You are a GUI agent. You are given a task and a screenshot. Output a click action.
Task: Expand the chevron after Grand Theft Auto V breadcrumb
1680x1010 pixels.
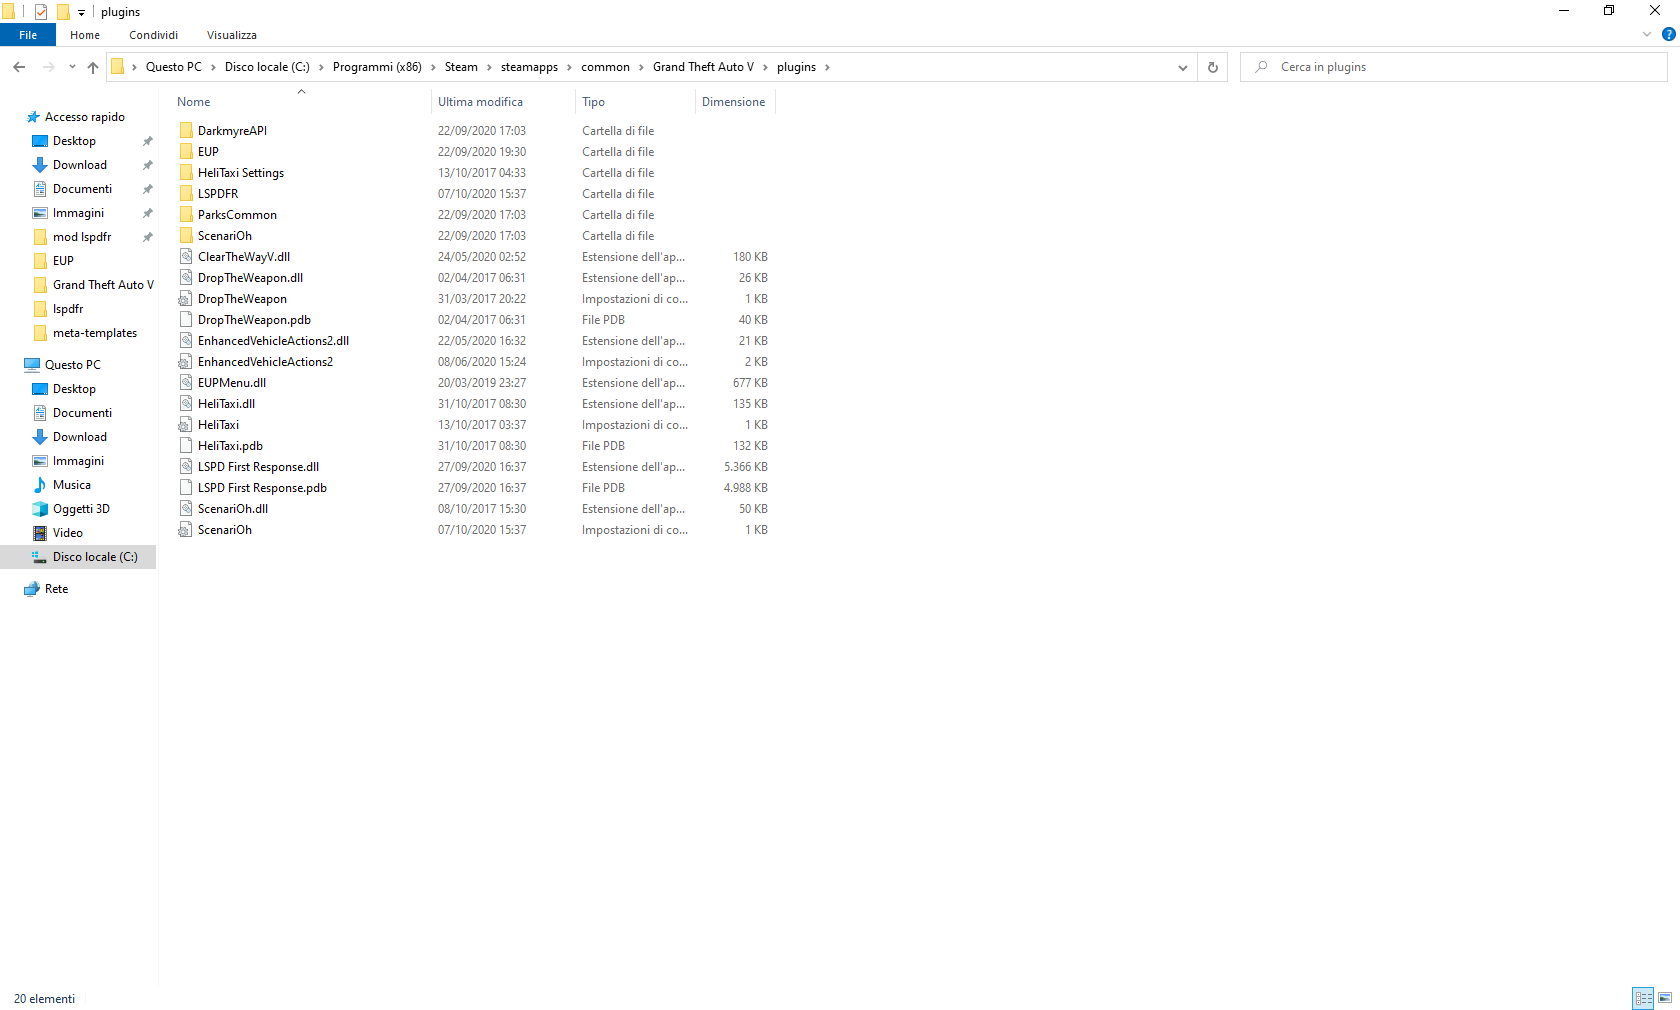point(765,67)
